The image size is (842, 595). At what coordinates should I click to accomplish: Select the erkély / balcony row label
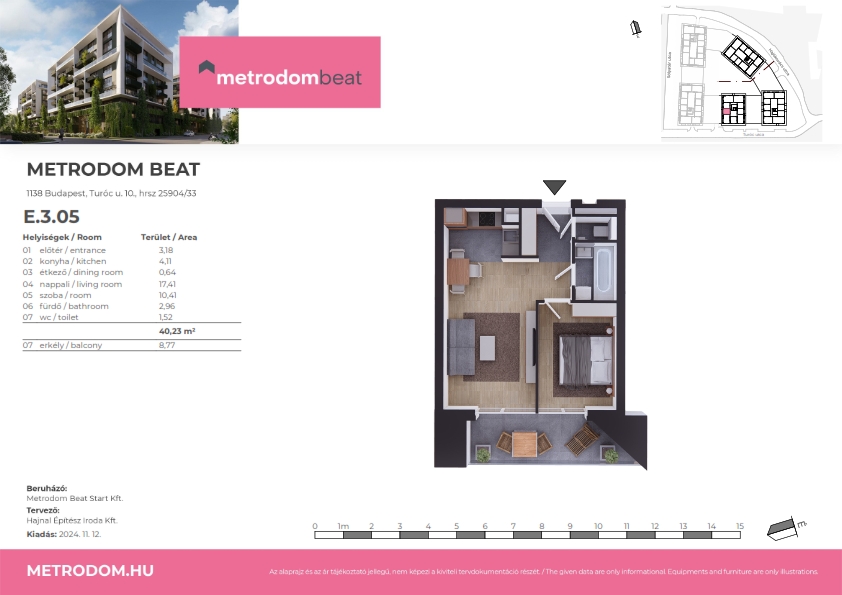[x=70, y=345]
